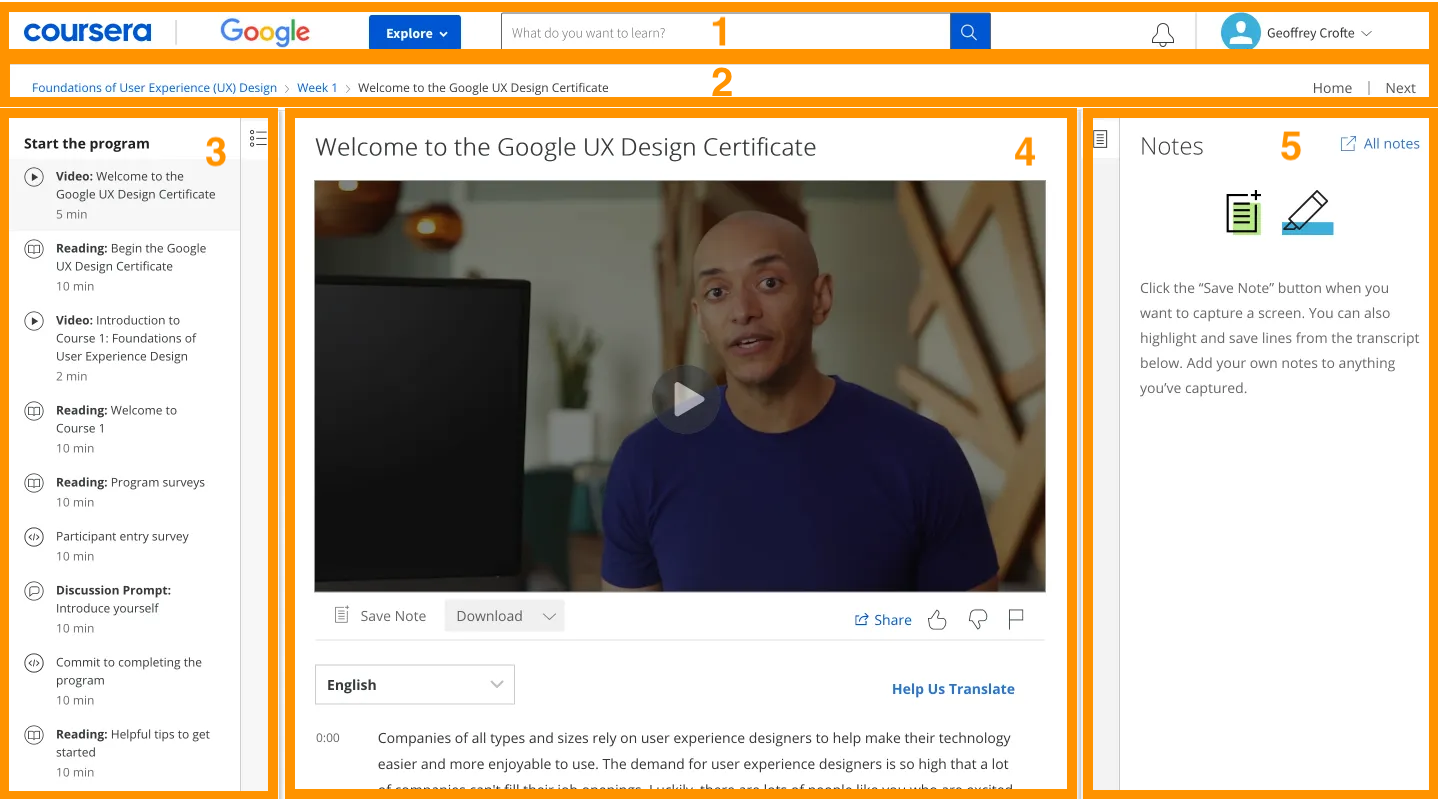Click play icon beside Introduction to Course 1
Viewport: 1438px width, 799px height.
point(34,321)
